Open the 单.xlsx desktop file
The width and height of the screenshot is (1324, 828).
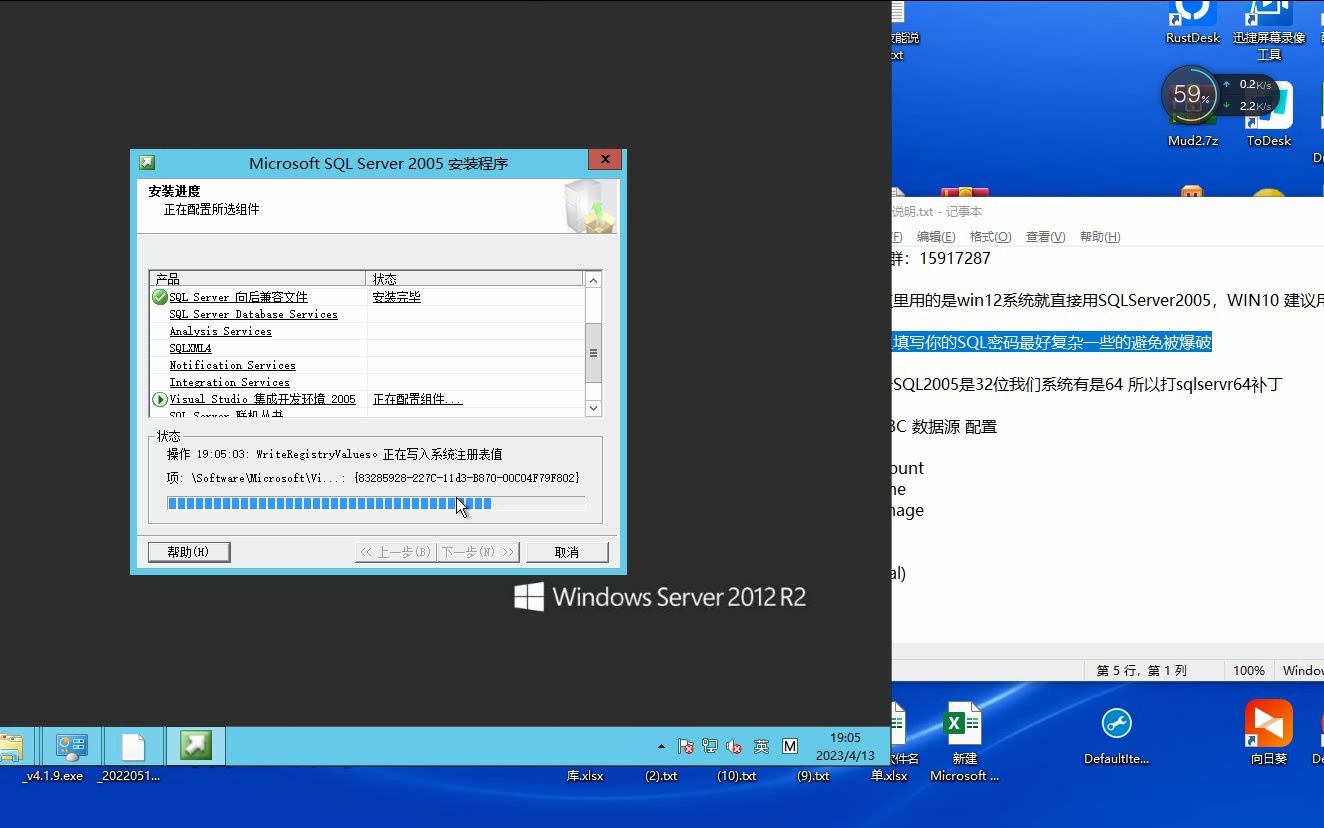pyautogui.click(x=889, y=776)
